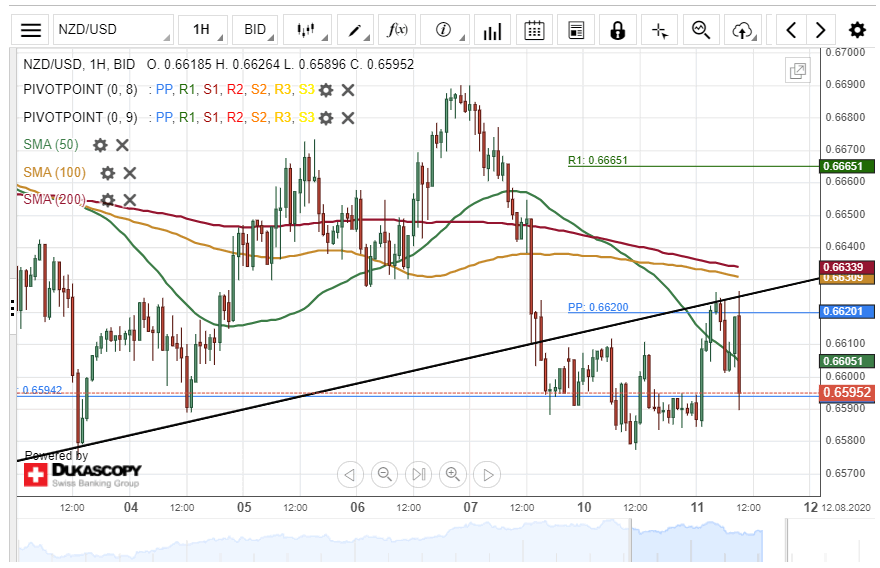Screen dimensions: 880x568
Task: Click the 0.66201 blue price tag
Action: (x=847, y=312)
